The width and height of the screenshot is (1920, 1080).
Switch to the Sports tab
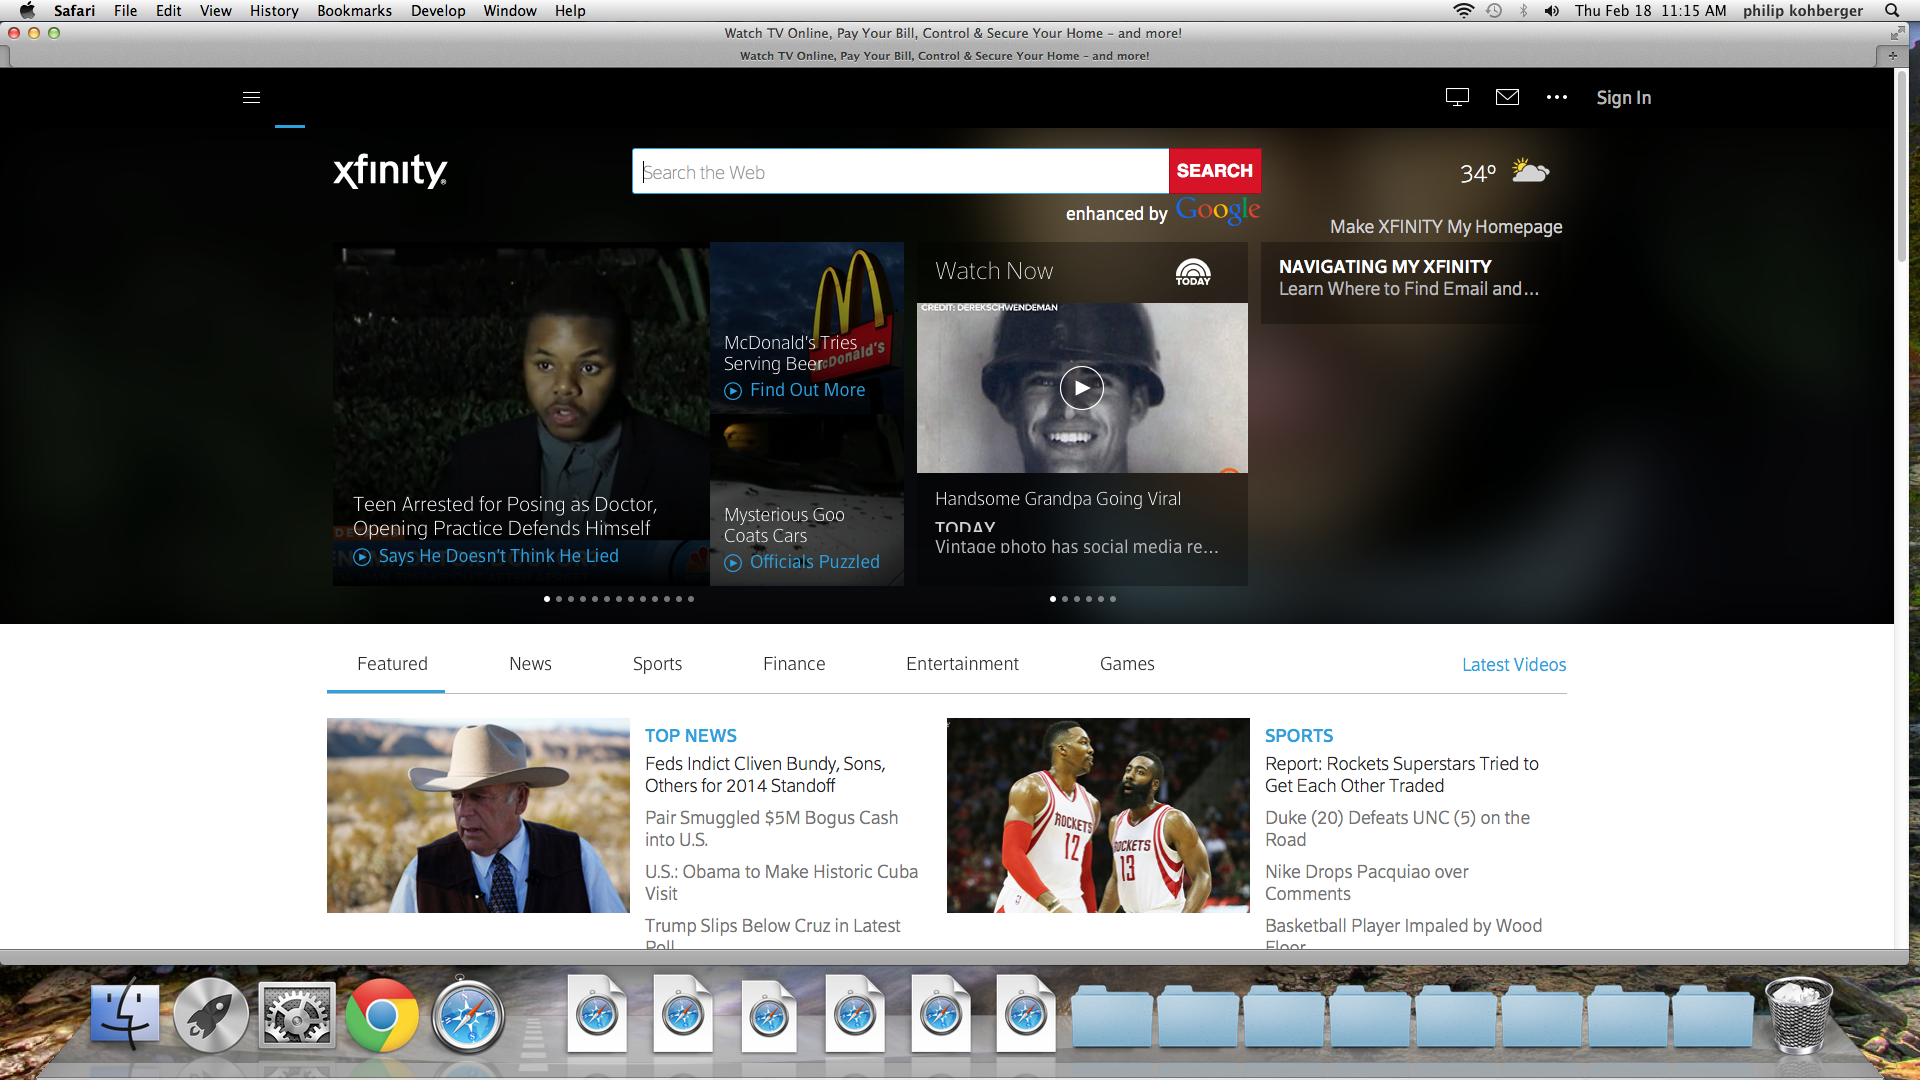(x=657, y=664)
